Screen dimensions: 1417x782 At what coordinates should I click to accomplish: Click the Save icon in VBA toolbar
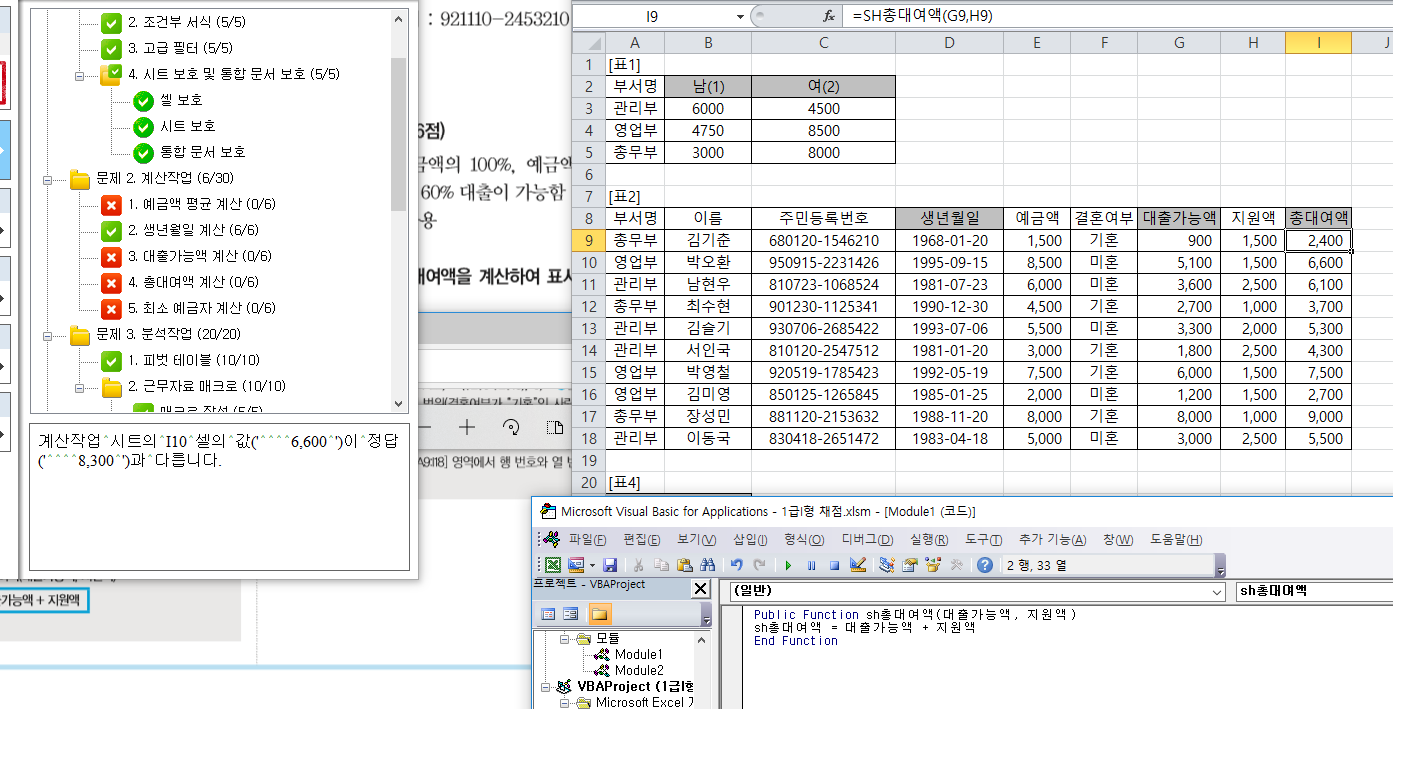[x=609, y=565]
